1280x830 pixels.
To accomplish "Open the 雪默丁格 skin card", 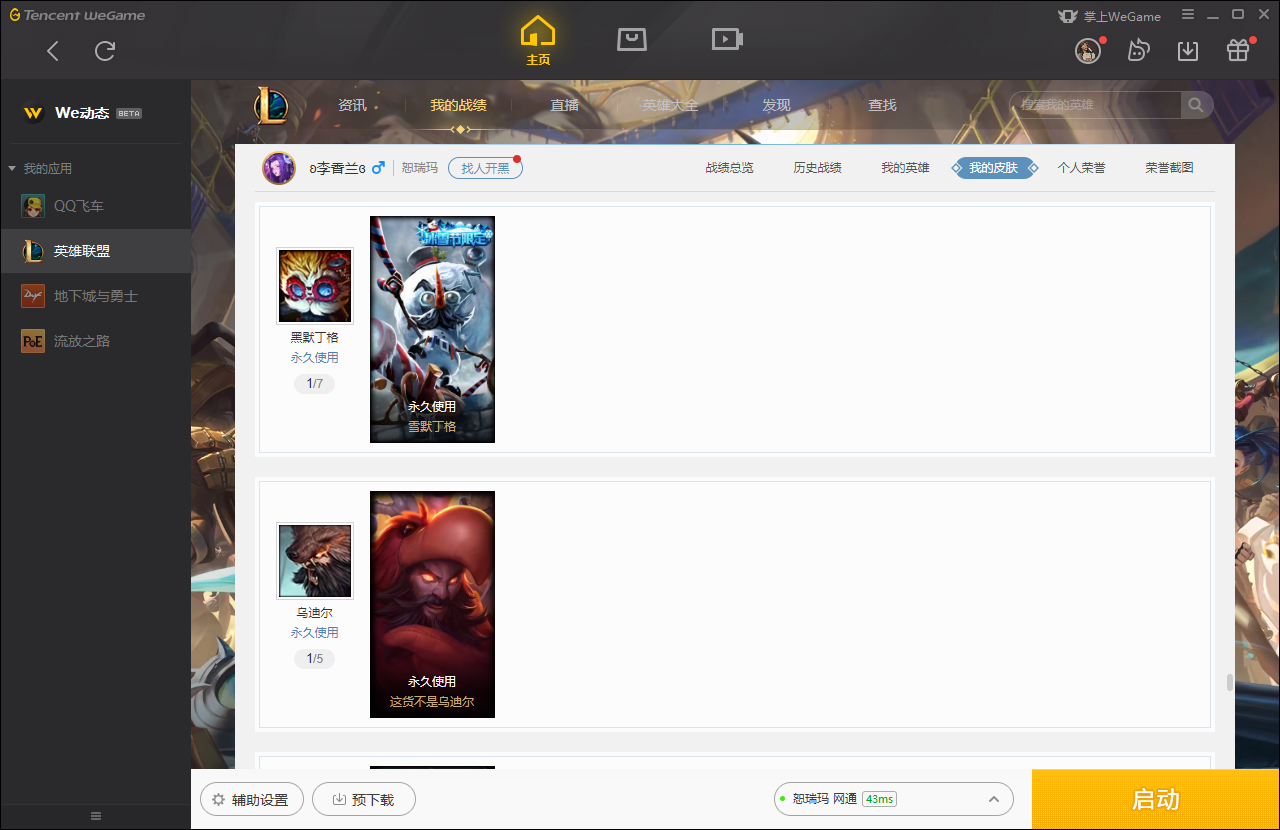I will 432,329.
